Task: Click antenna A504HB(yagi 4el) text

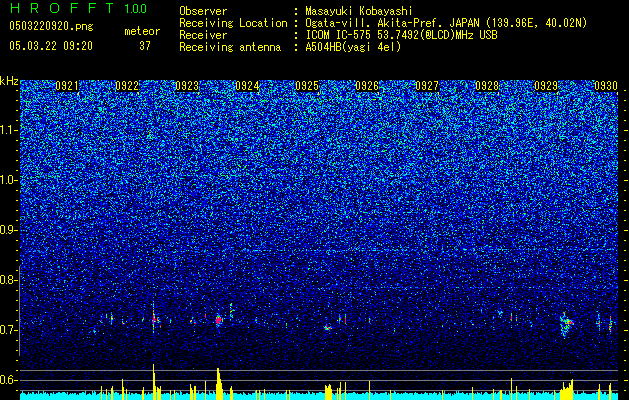Action: [353, 47]
